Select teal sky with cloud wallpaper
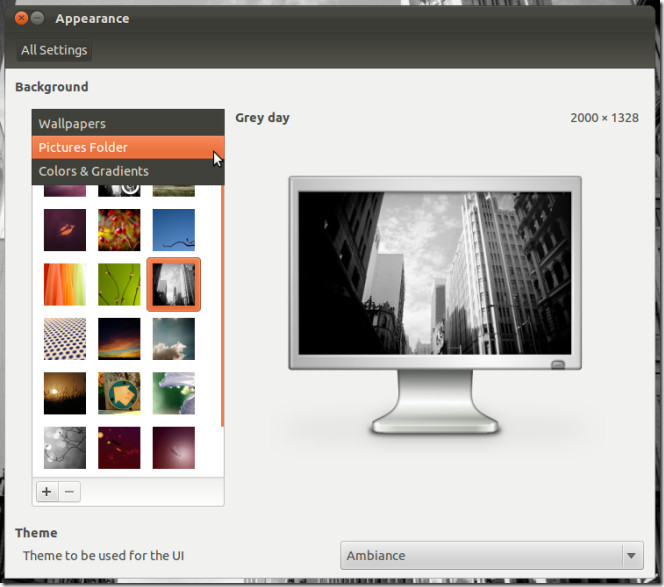 [x=174, y=339]
